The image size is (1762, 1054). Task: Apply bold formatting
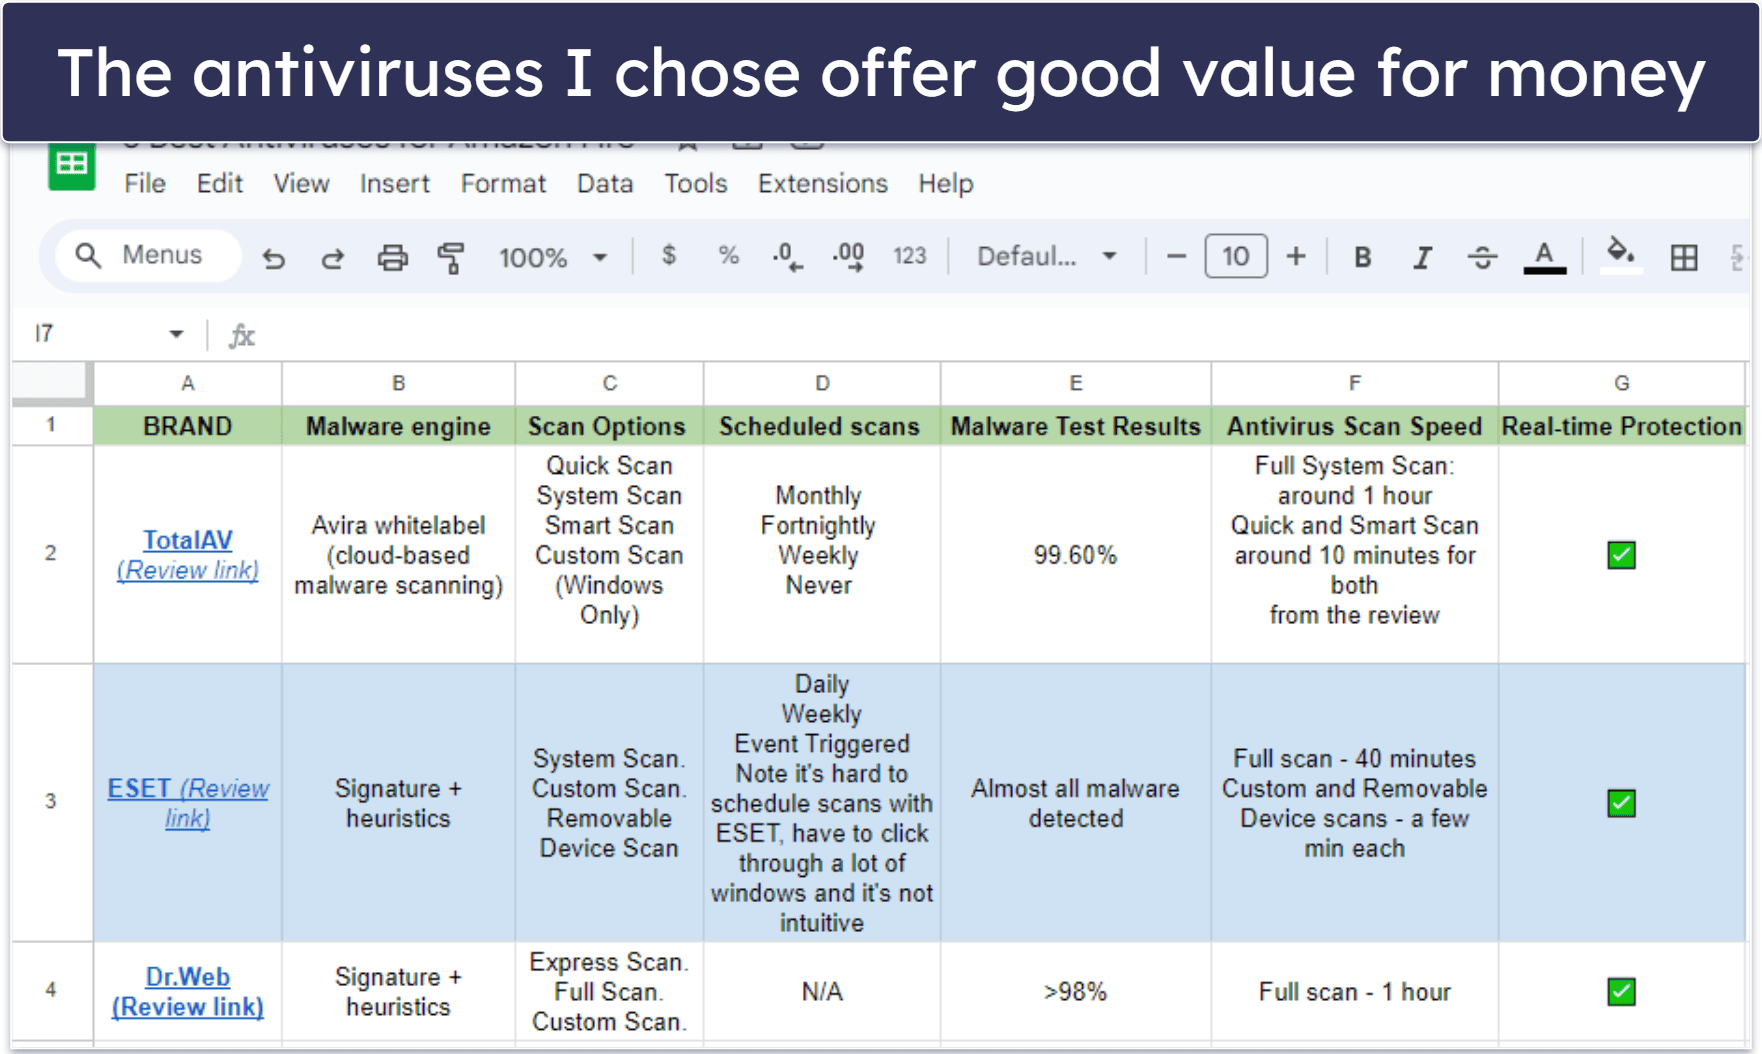click(1362, 258)
